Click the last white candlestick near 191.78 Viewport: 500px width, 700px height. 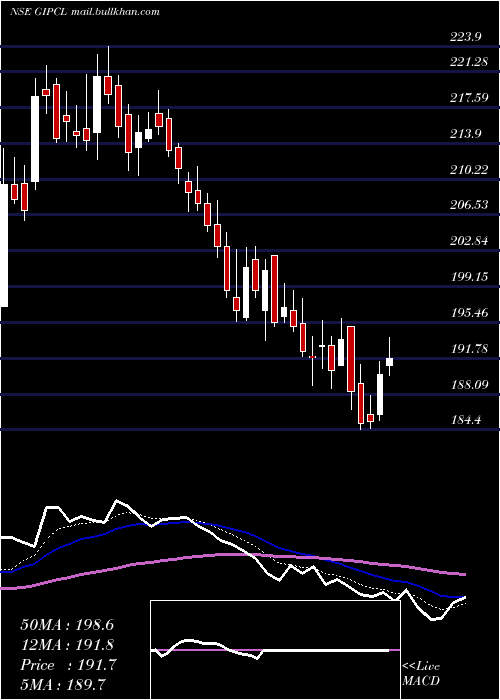(x=389, y=362)
